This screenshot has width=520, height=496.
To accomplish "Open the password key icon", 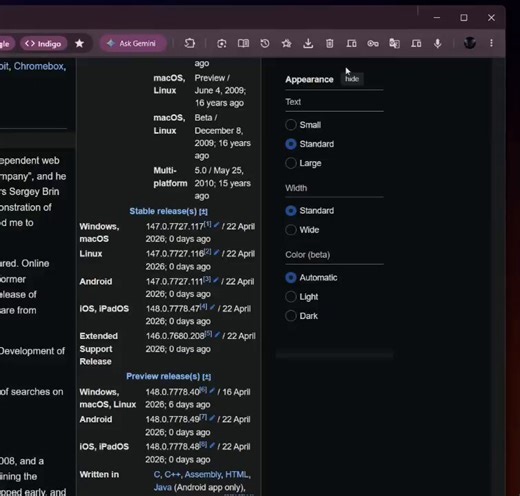I will tap(373, 43).
